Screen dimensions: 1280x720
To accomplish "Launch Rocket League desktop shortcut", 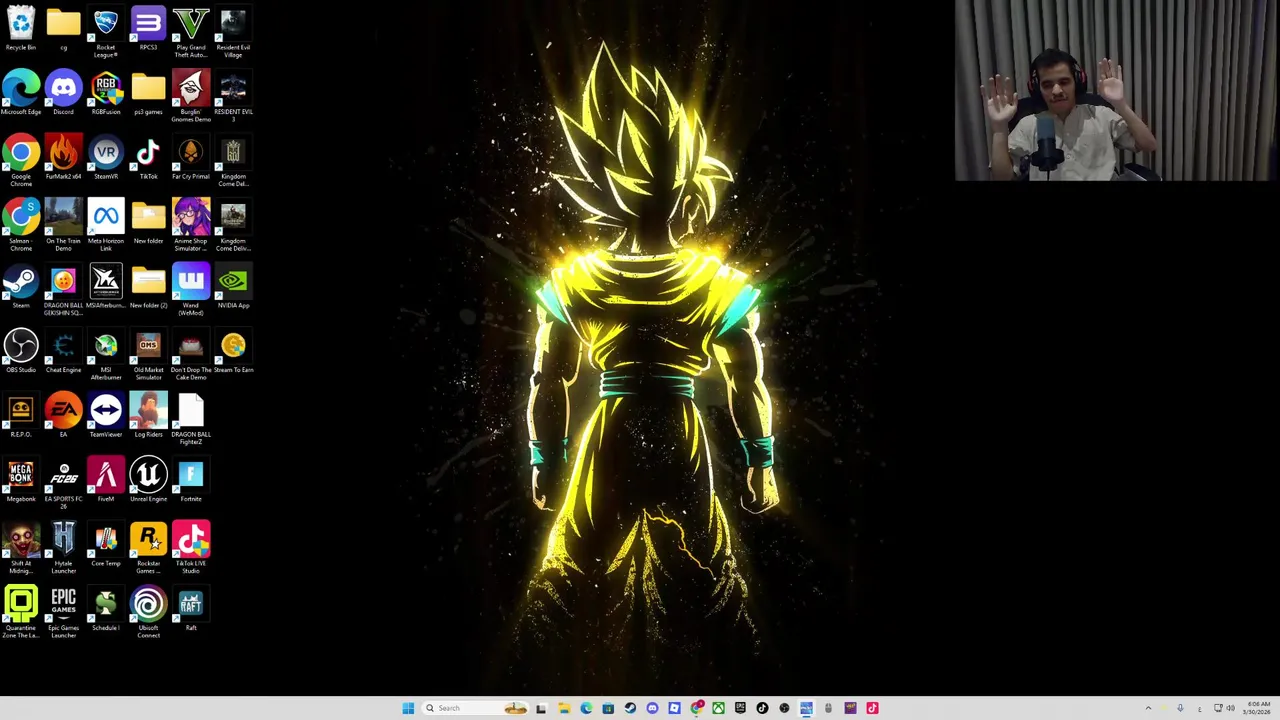I will 106,32.
